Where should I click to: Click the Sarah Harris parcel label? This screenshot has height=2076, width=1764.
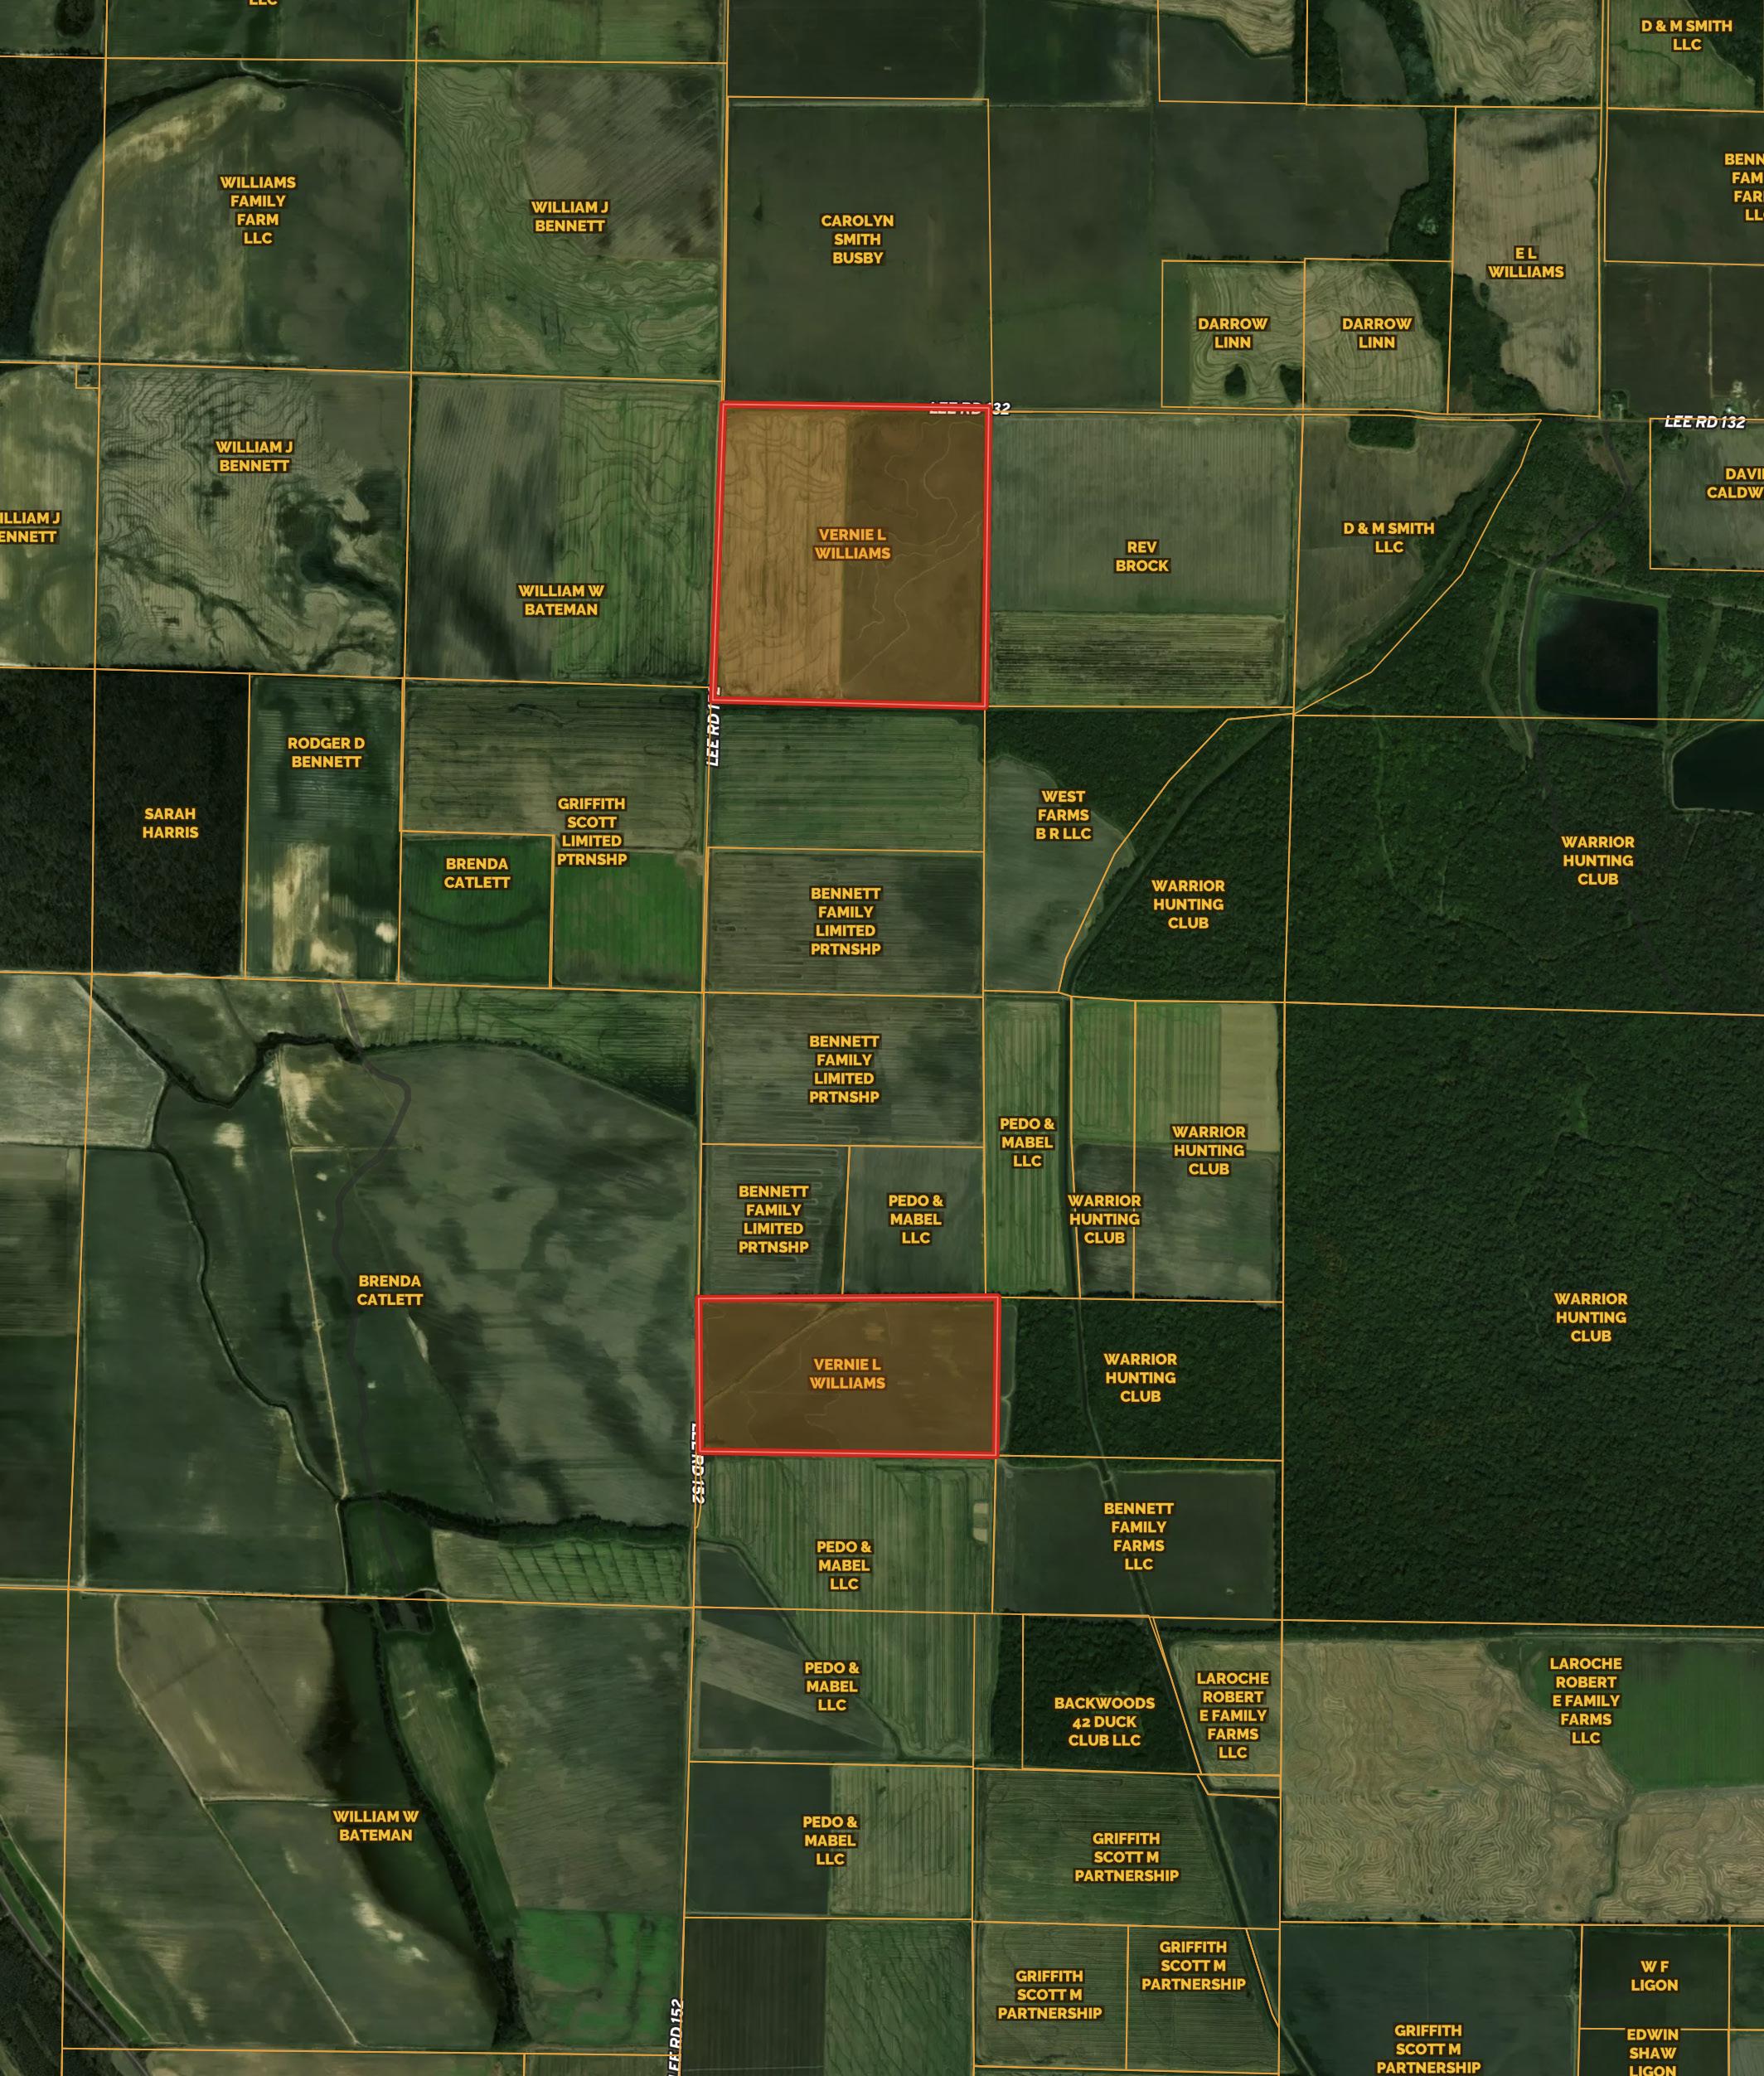tap(170, 823)
